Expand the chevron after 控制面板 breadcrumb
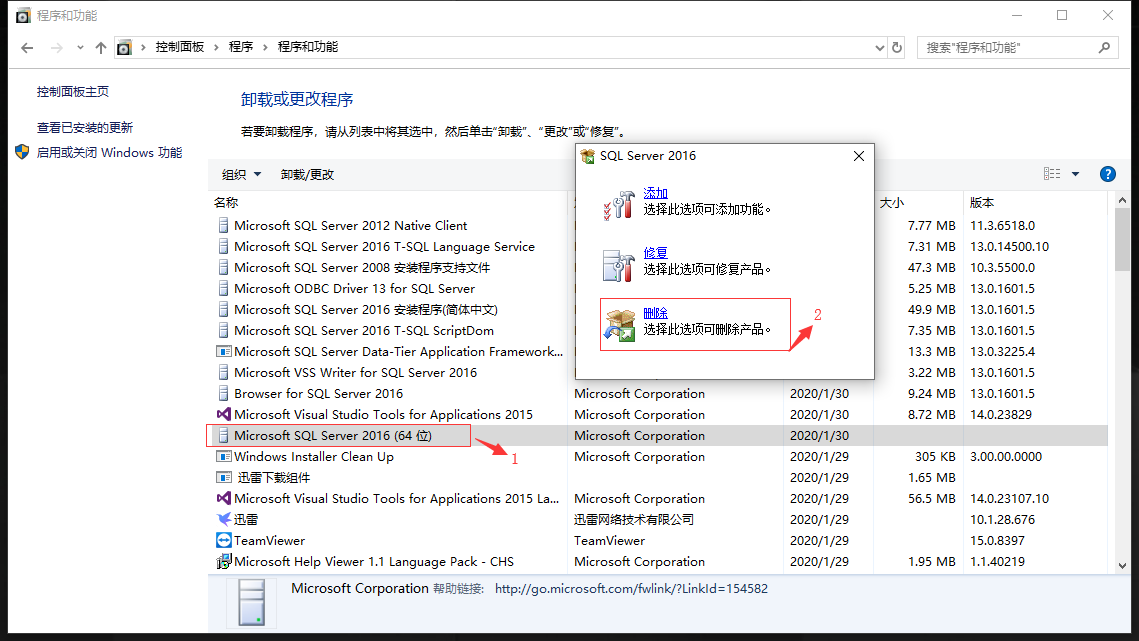The height and width of the screenshot is (641, 1139). [x=216, y=47]
